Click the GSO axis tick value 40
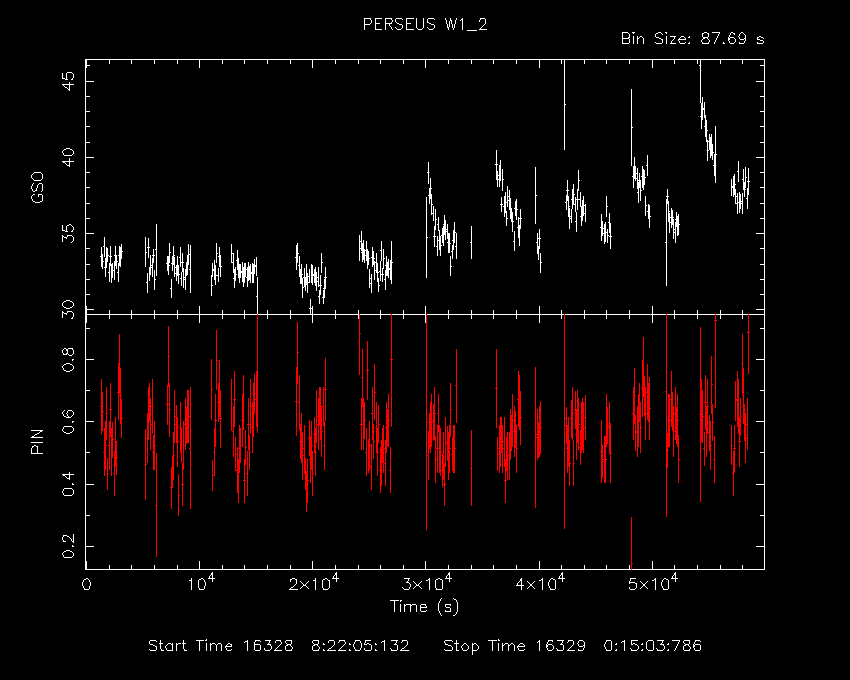Image resolution: width=850 pixels, height=680 pixels. click(x=69, y=157)
